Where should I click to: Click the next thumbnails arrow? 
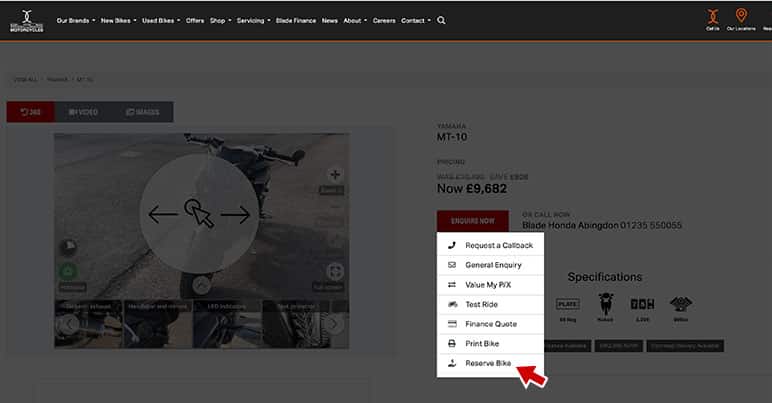click(x=334, y=324)
